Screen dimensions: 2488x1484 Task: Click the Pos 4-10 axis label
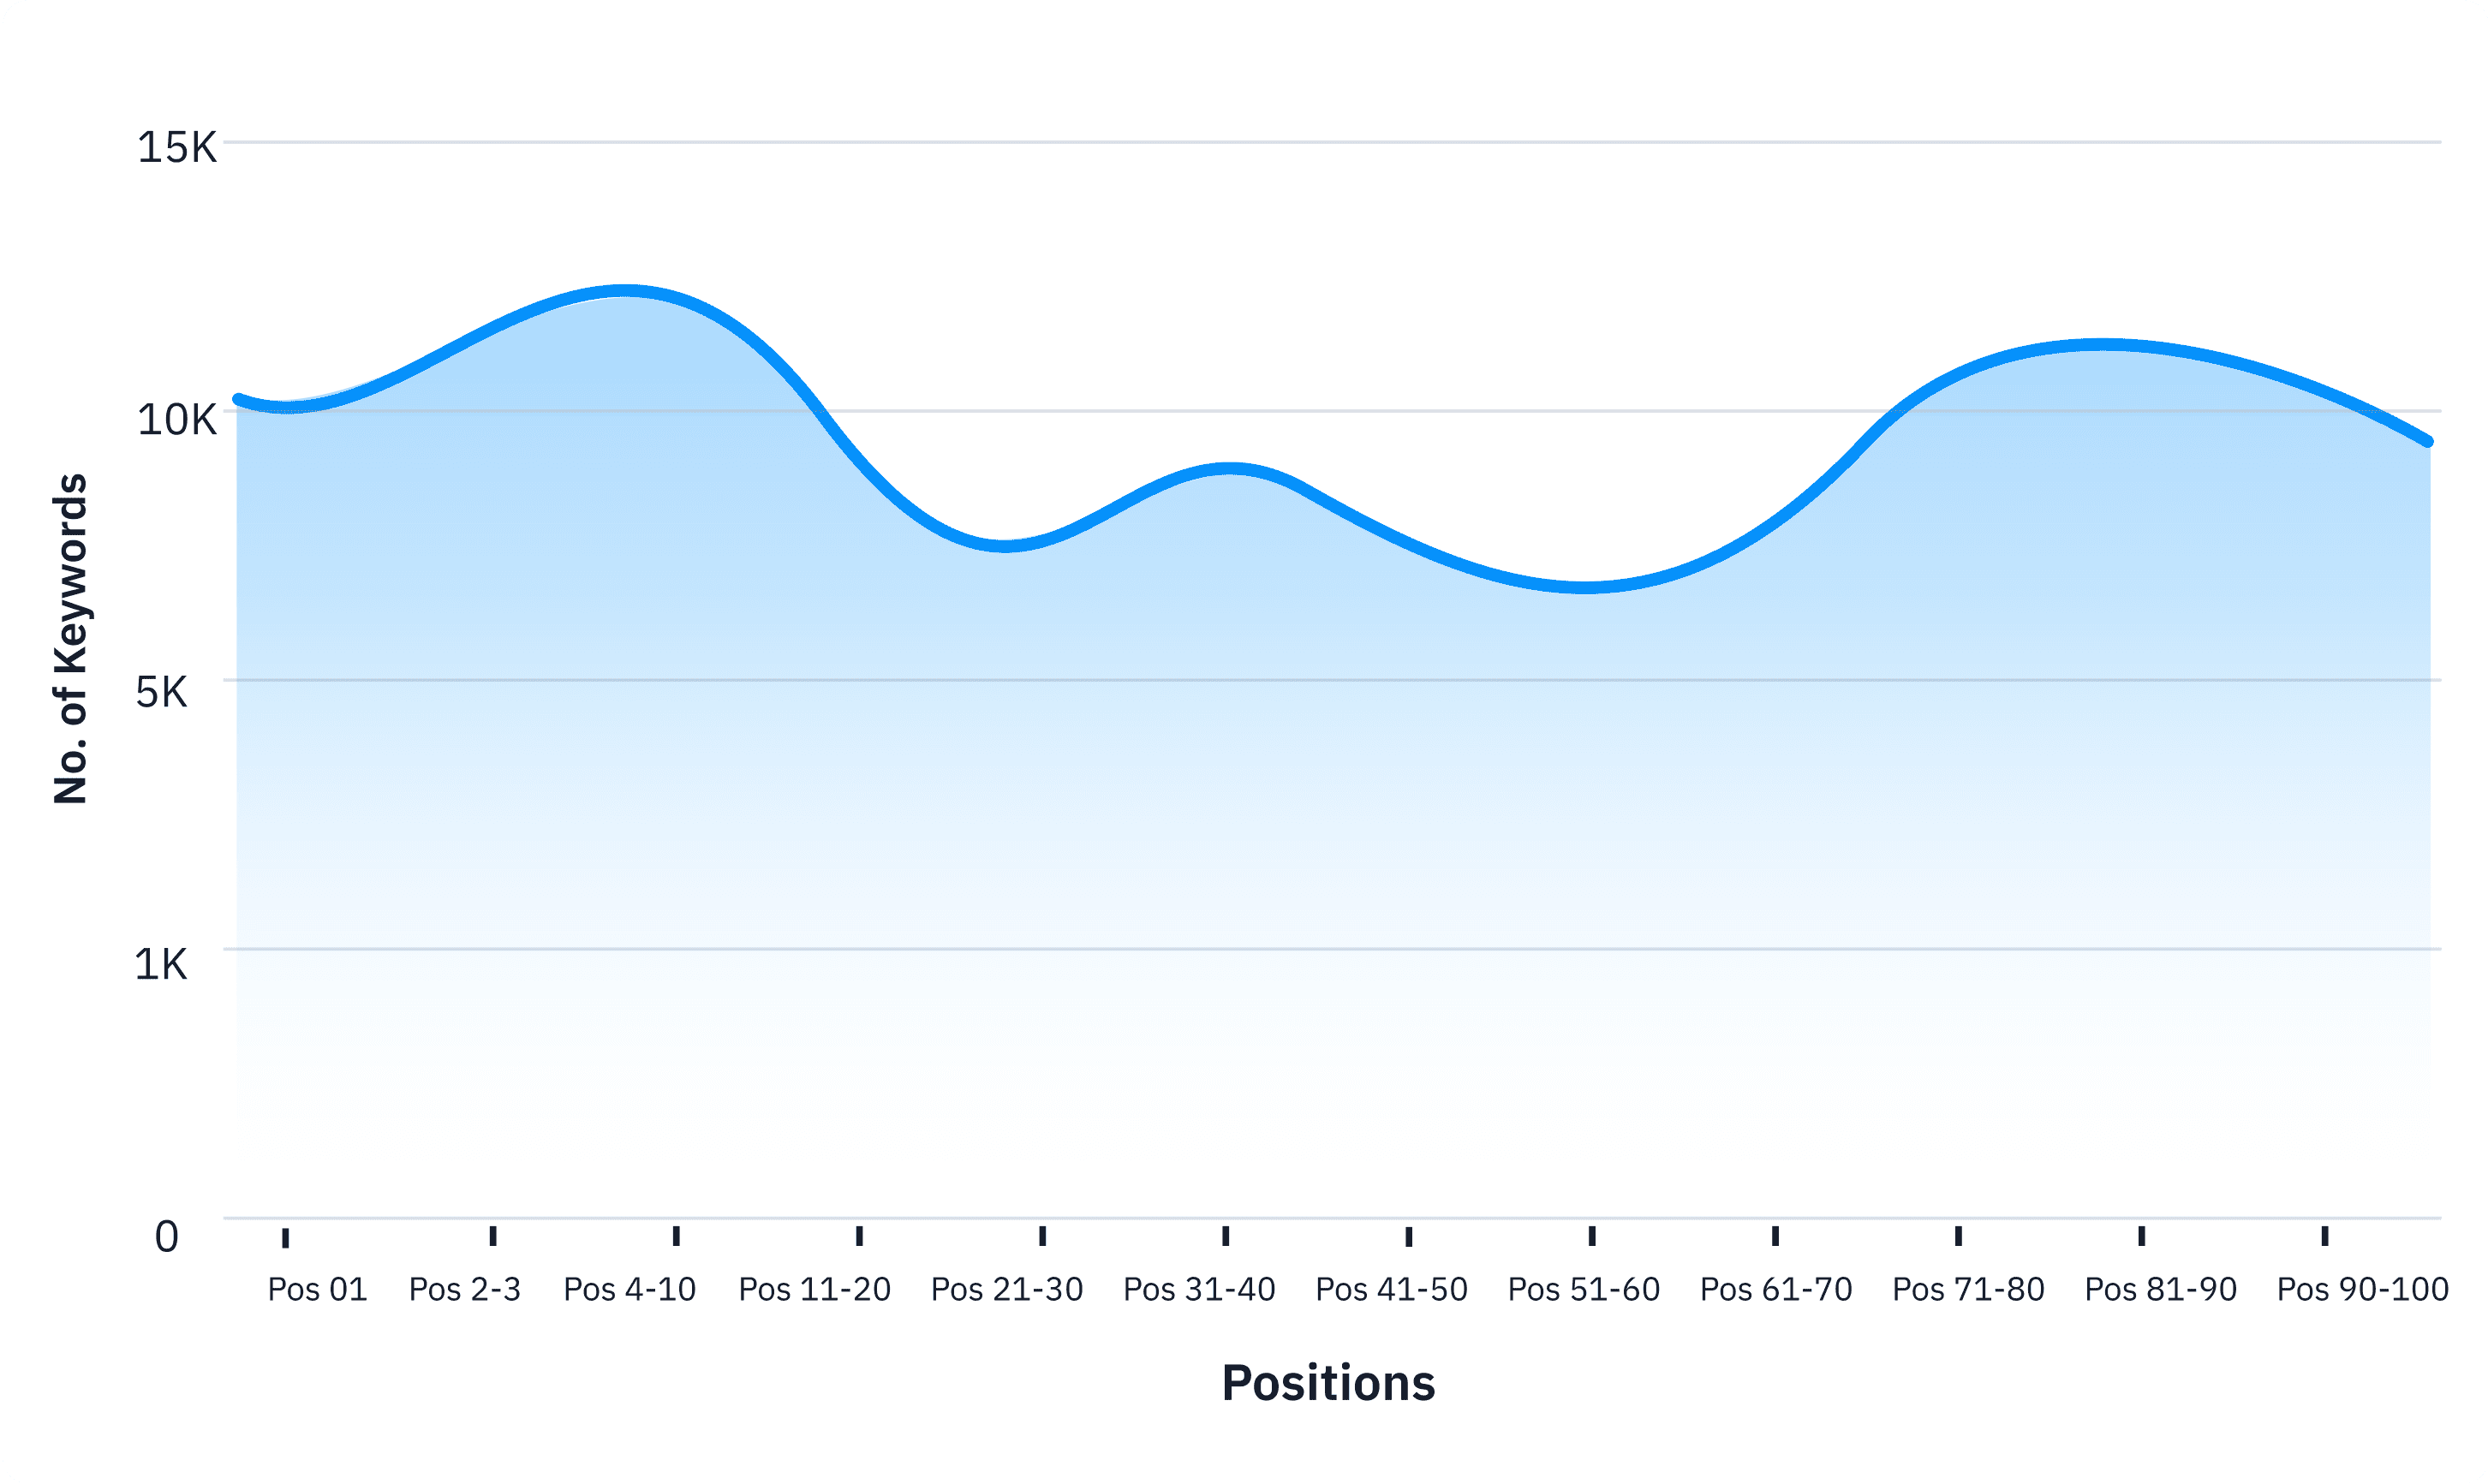[630, 1290]
